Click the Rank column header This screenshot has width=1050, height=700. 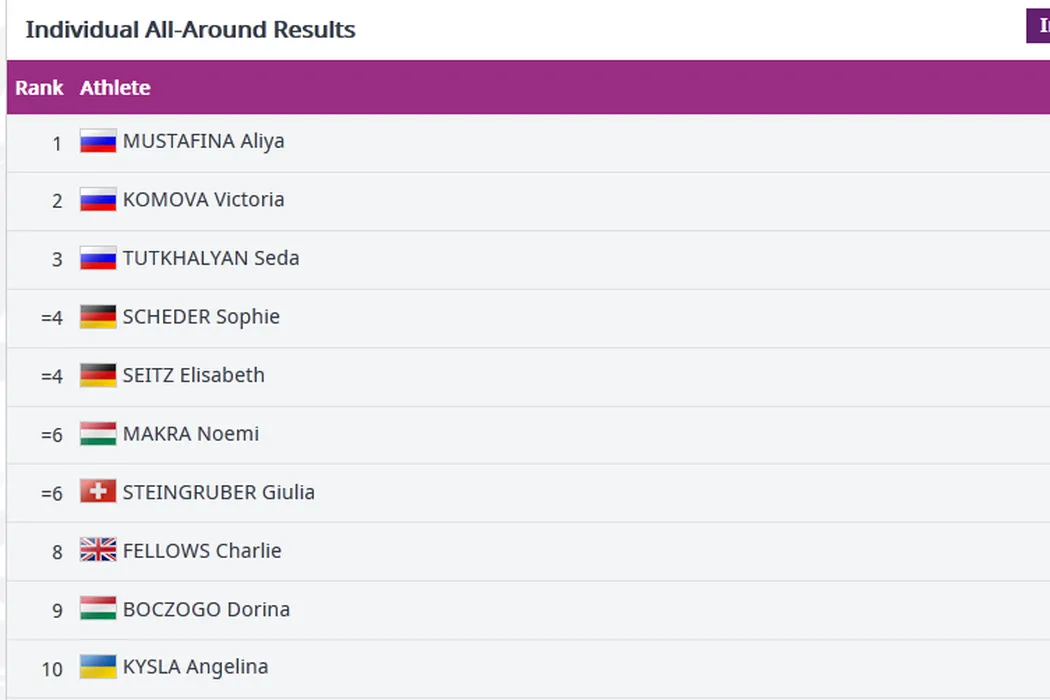tap(39, 88)
